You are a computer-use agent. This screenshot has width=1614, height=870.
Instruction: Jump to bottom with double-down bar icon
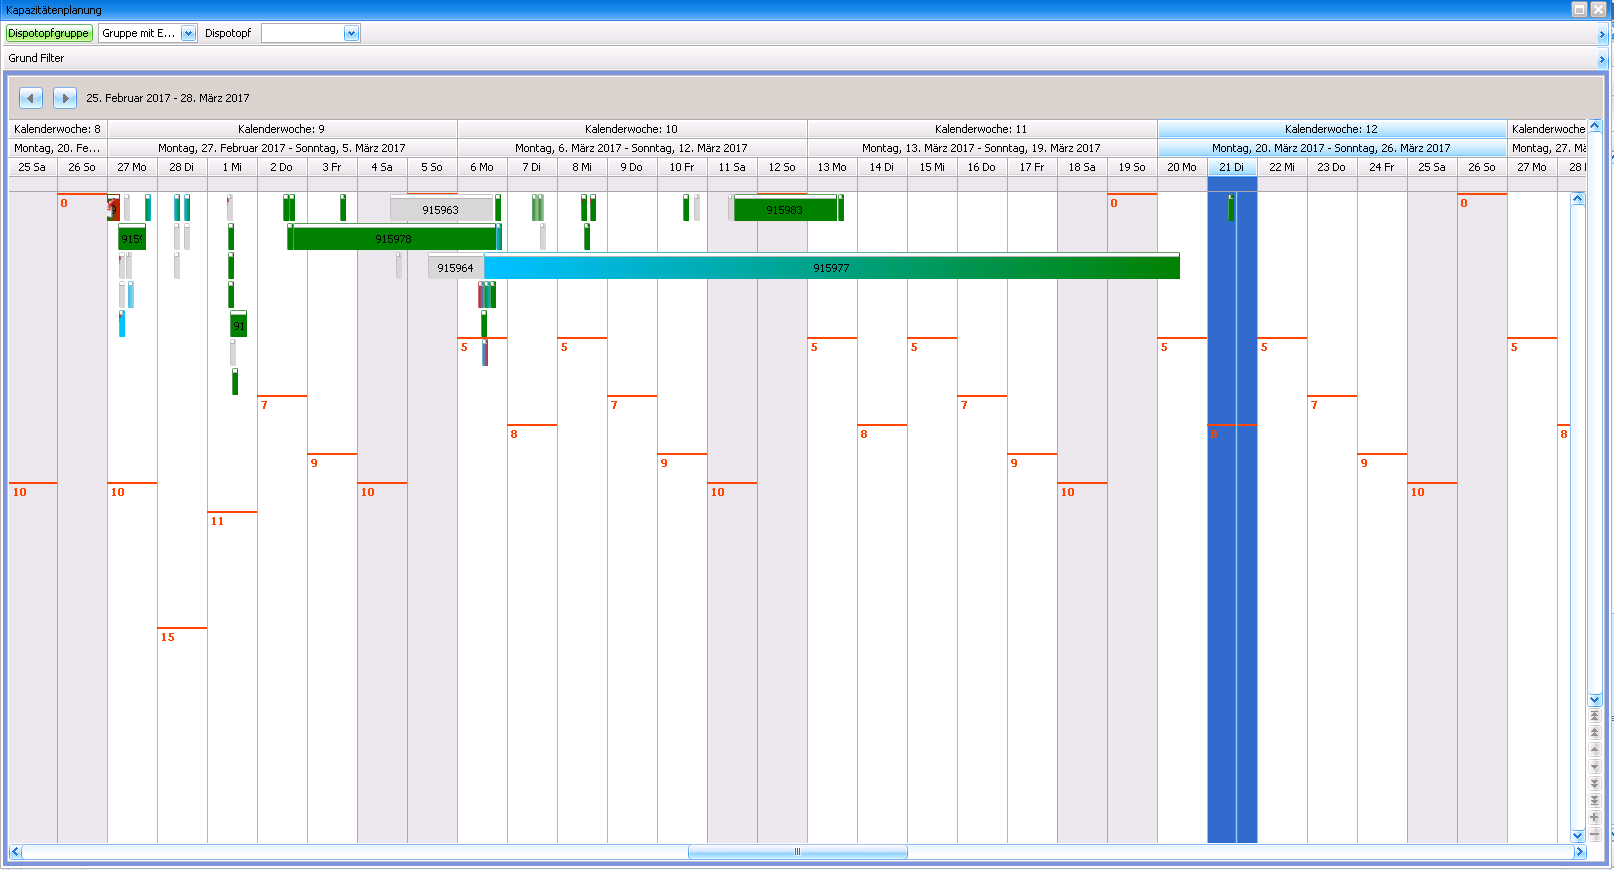click(1594, 800)
